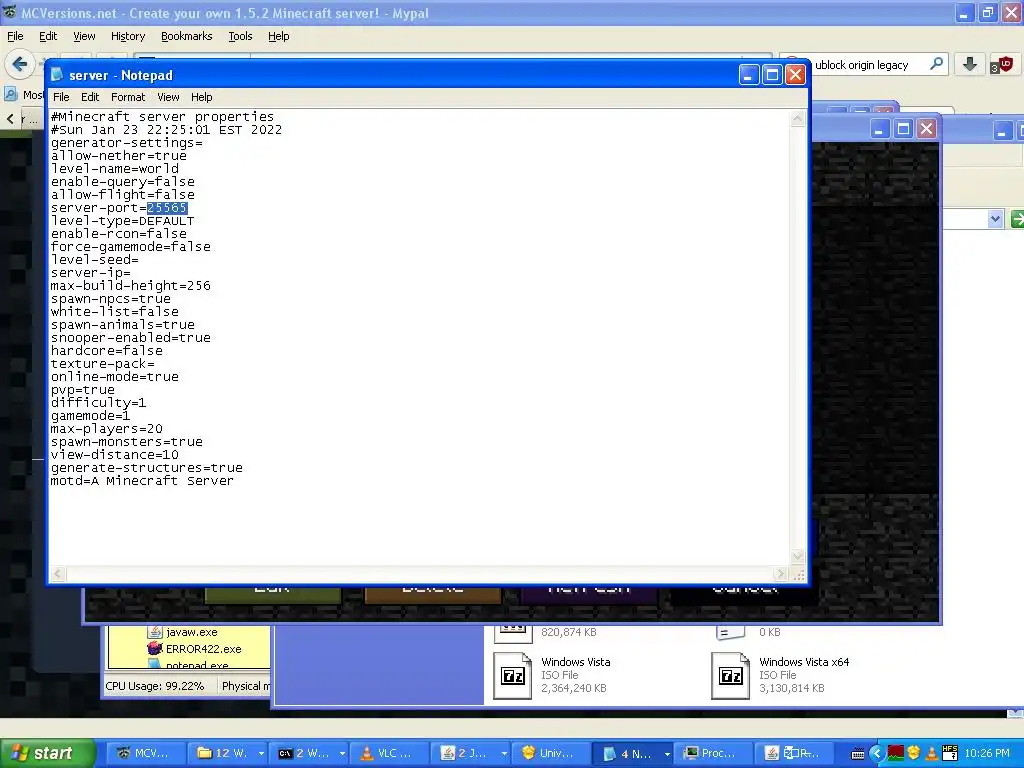Click the show hidden tray icons arrow
1024x768 pixels.
(876, 753)
